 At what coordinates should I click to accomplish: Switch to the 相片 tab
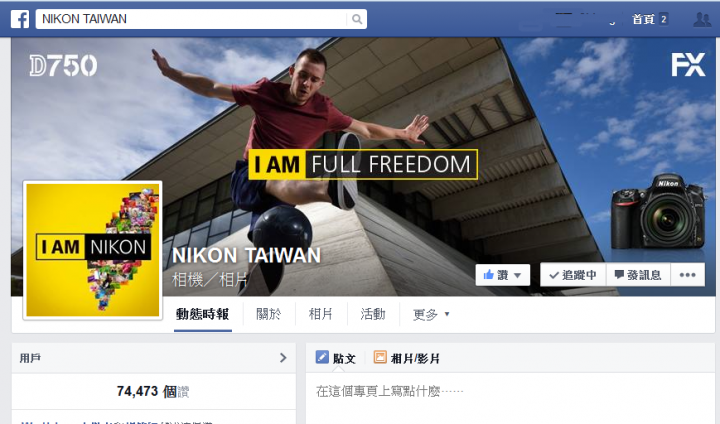321,315
